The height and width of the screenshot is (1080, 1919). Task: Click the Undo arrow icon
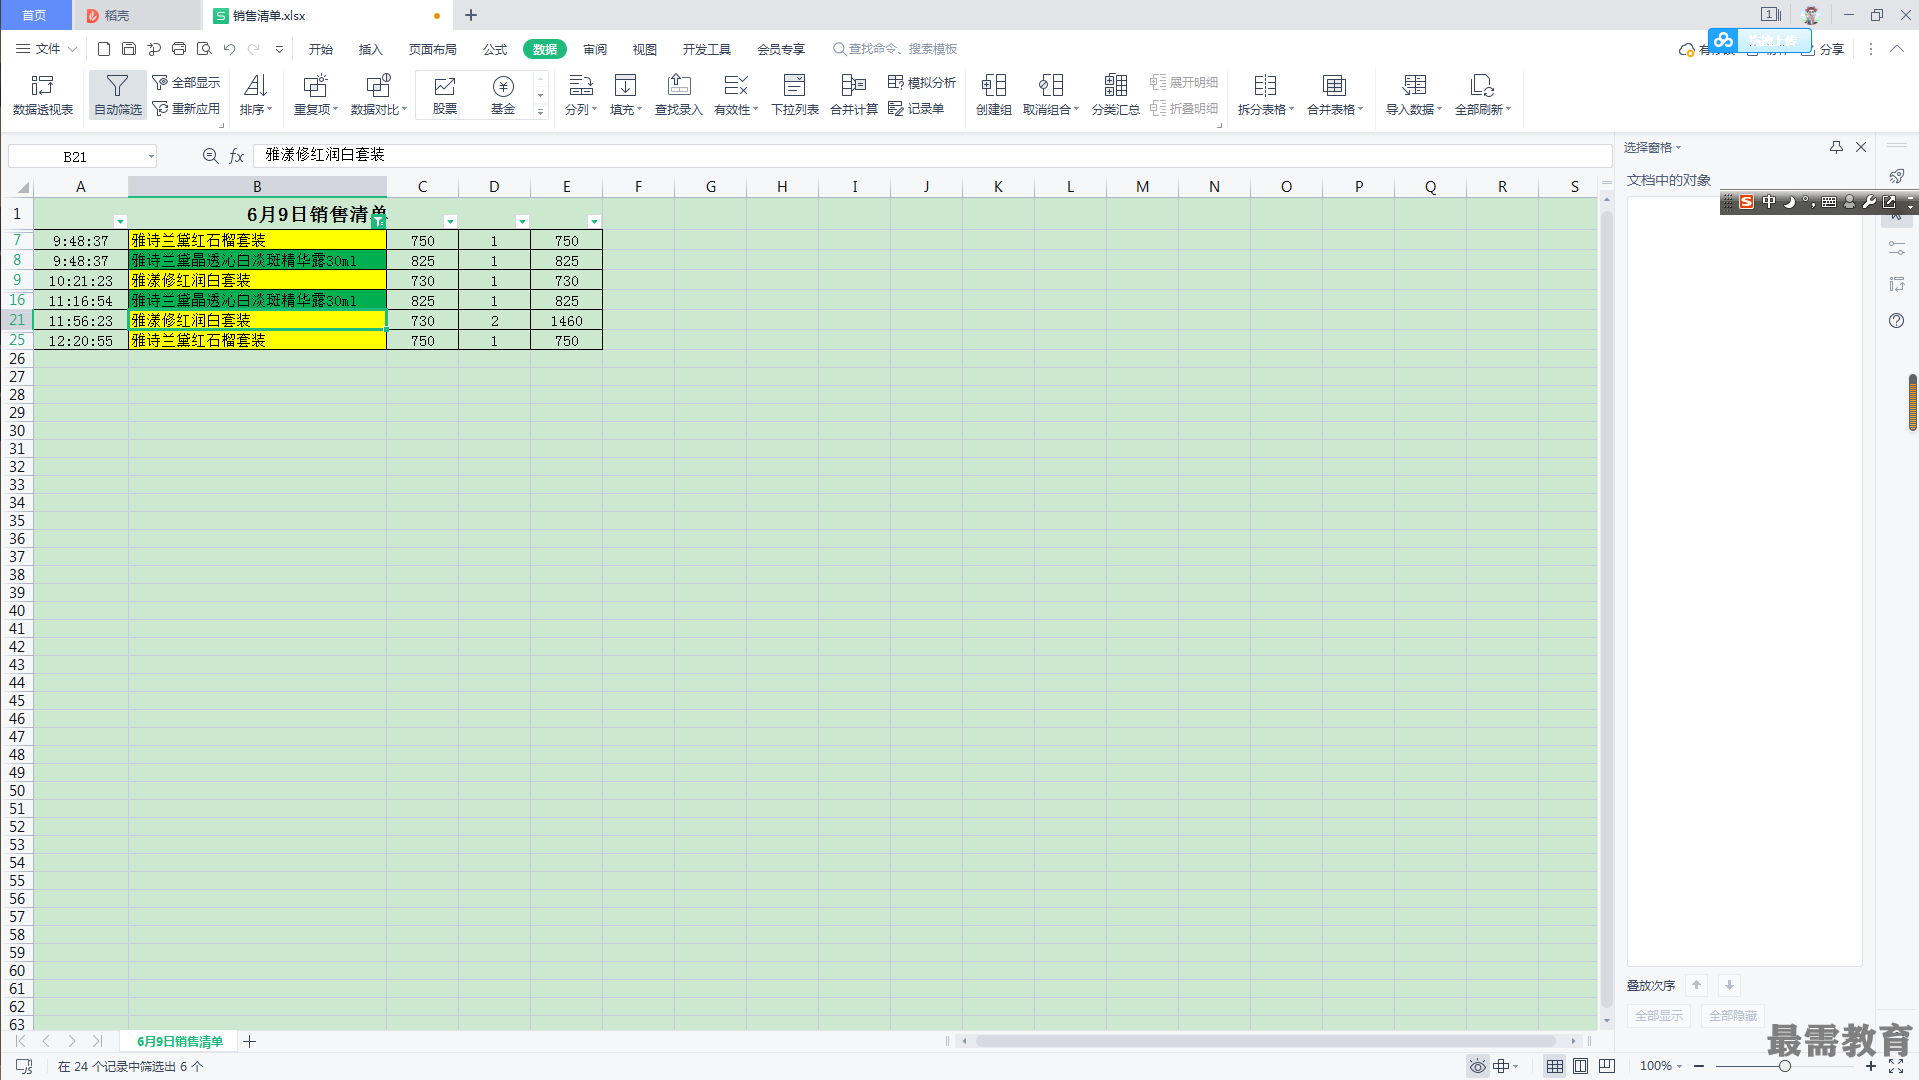click(229, 49)
